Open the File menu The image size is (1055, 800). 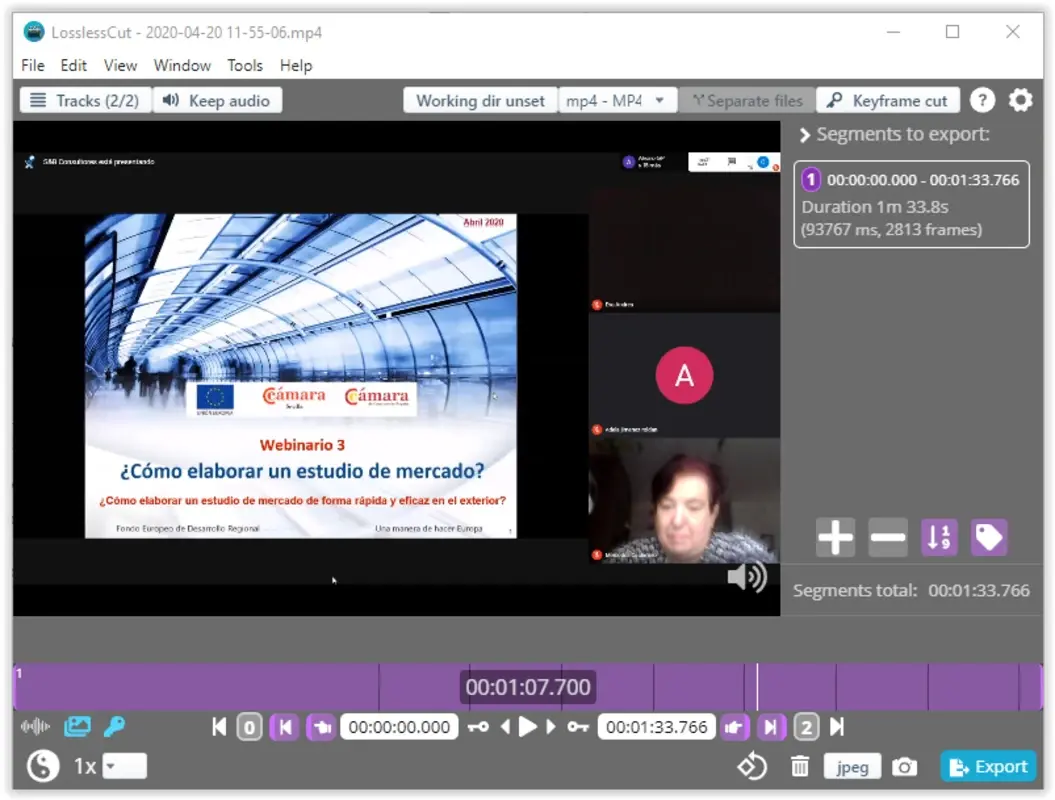tap(32, 65)
